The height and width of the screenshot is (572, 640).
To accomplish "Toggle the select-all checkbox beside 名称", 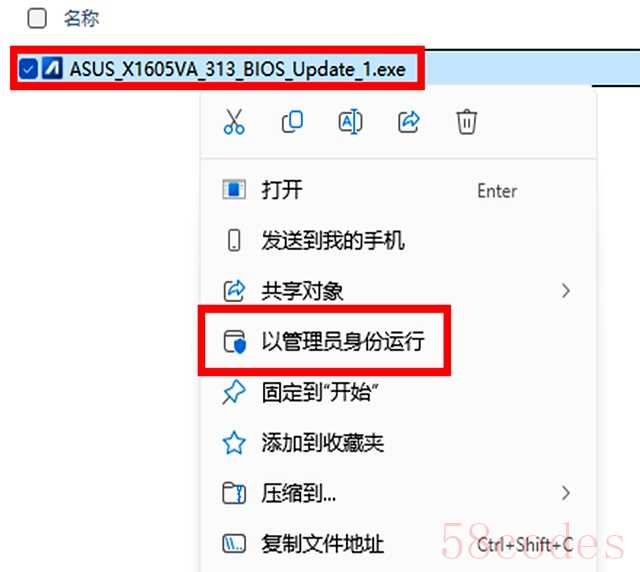I will (x=37, y=19).
